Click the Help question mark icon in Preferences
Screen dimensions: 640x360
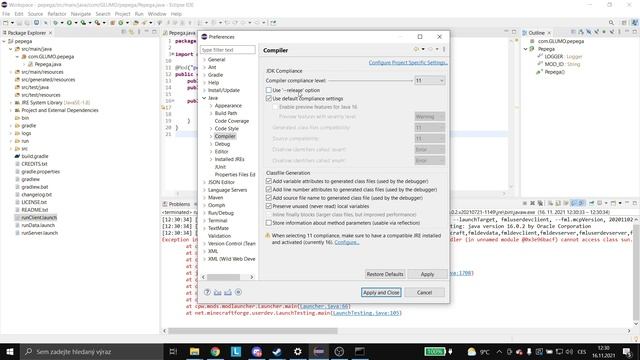coord(207,292)
